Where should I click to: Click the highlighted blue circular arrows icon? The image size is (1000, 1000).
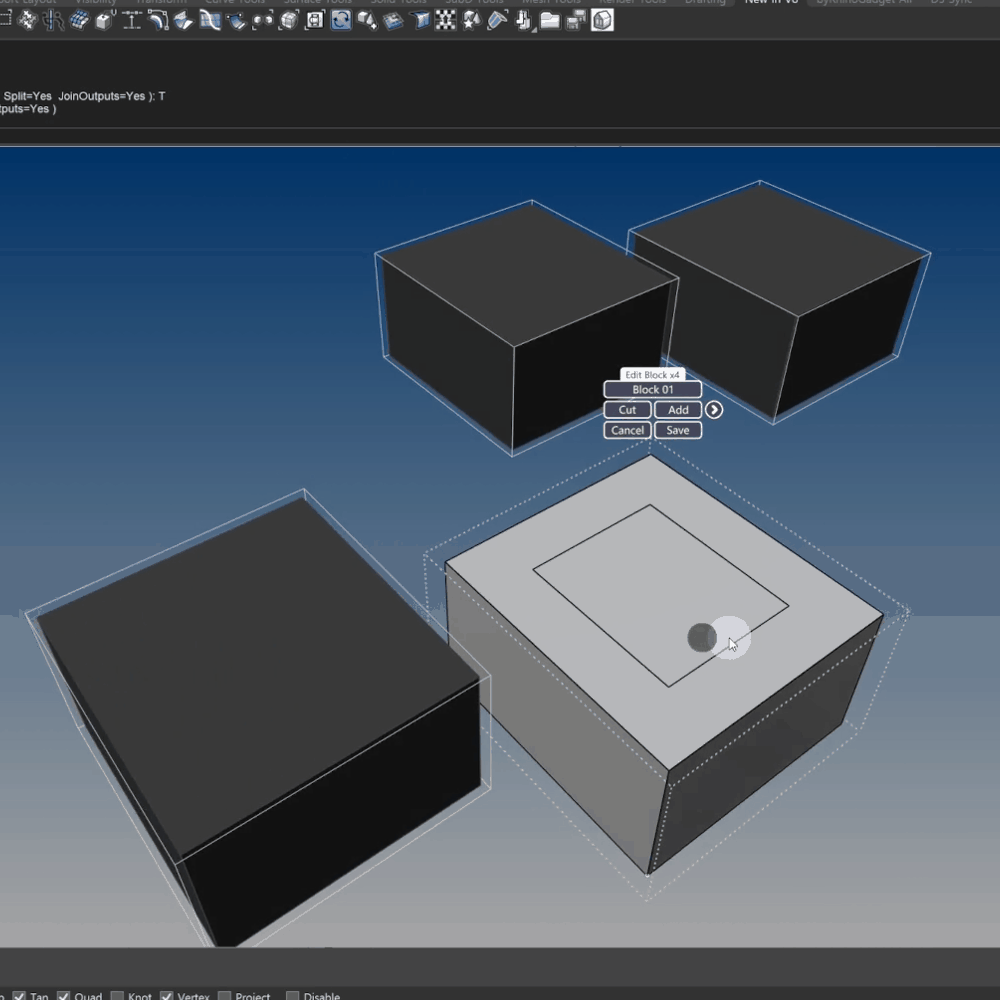pos(341,20)
